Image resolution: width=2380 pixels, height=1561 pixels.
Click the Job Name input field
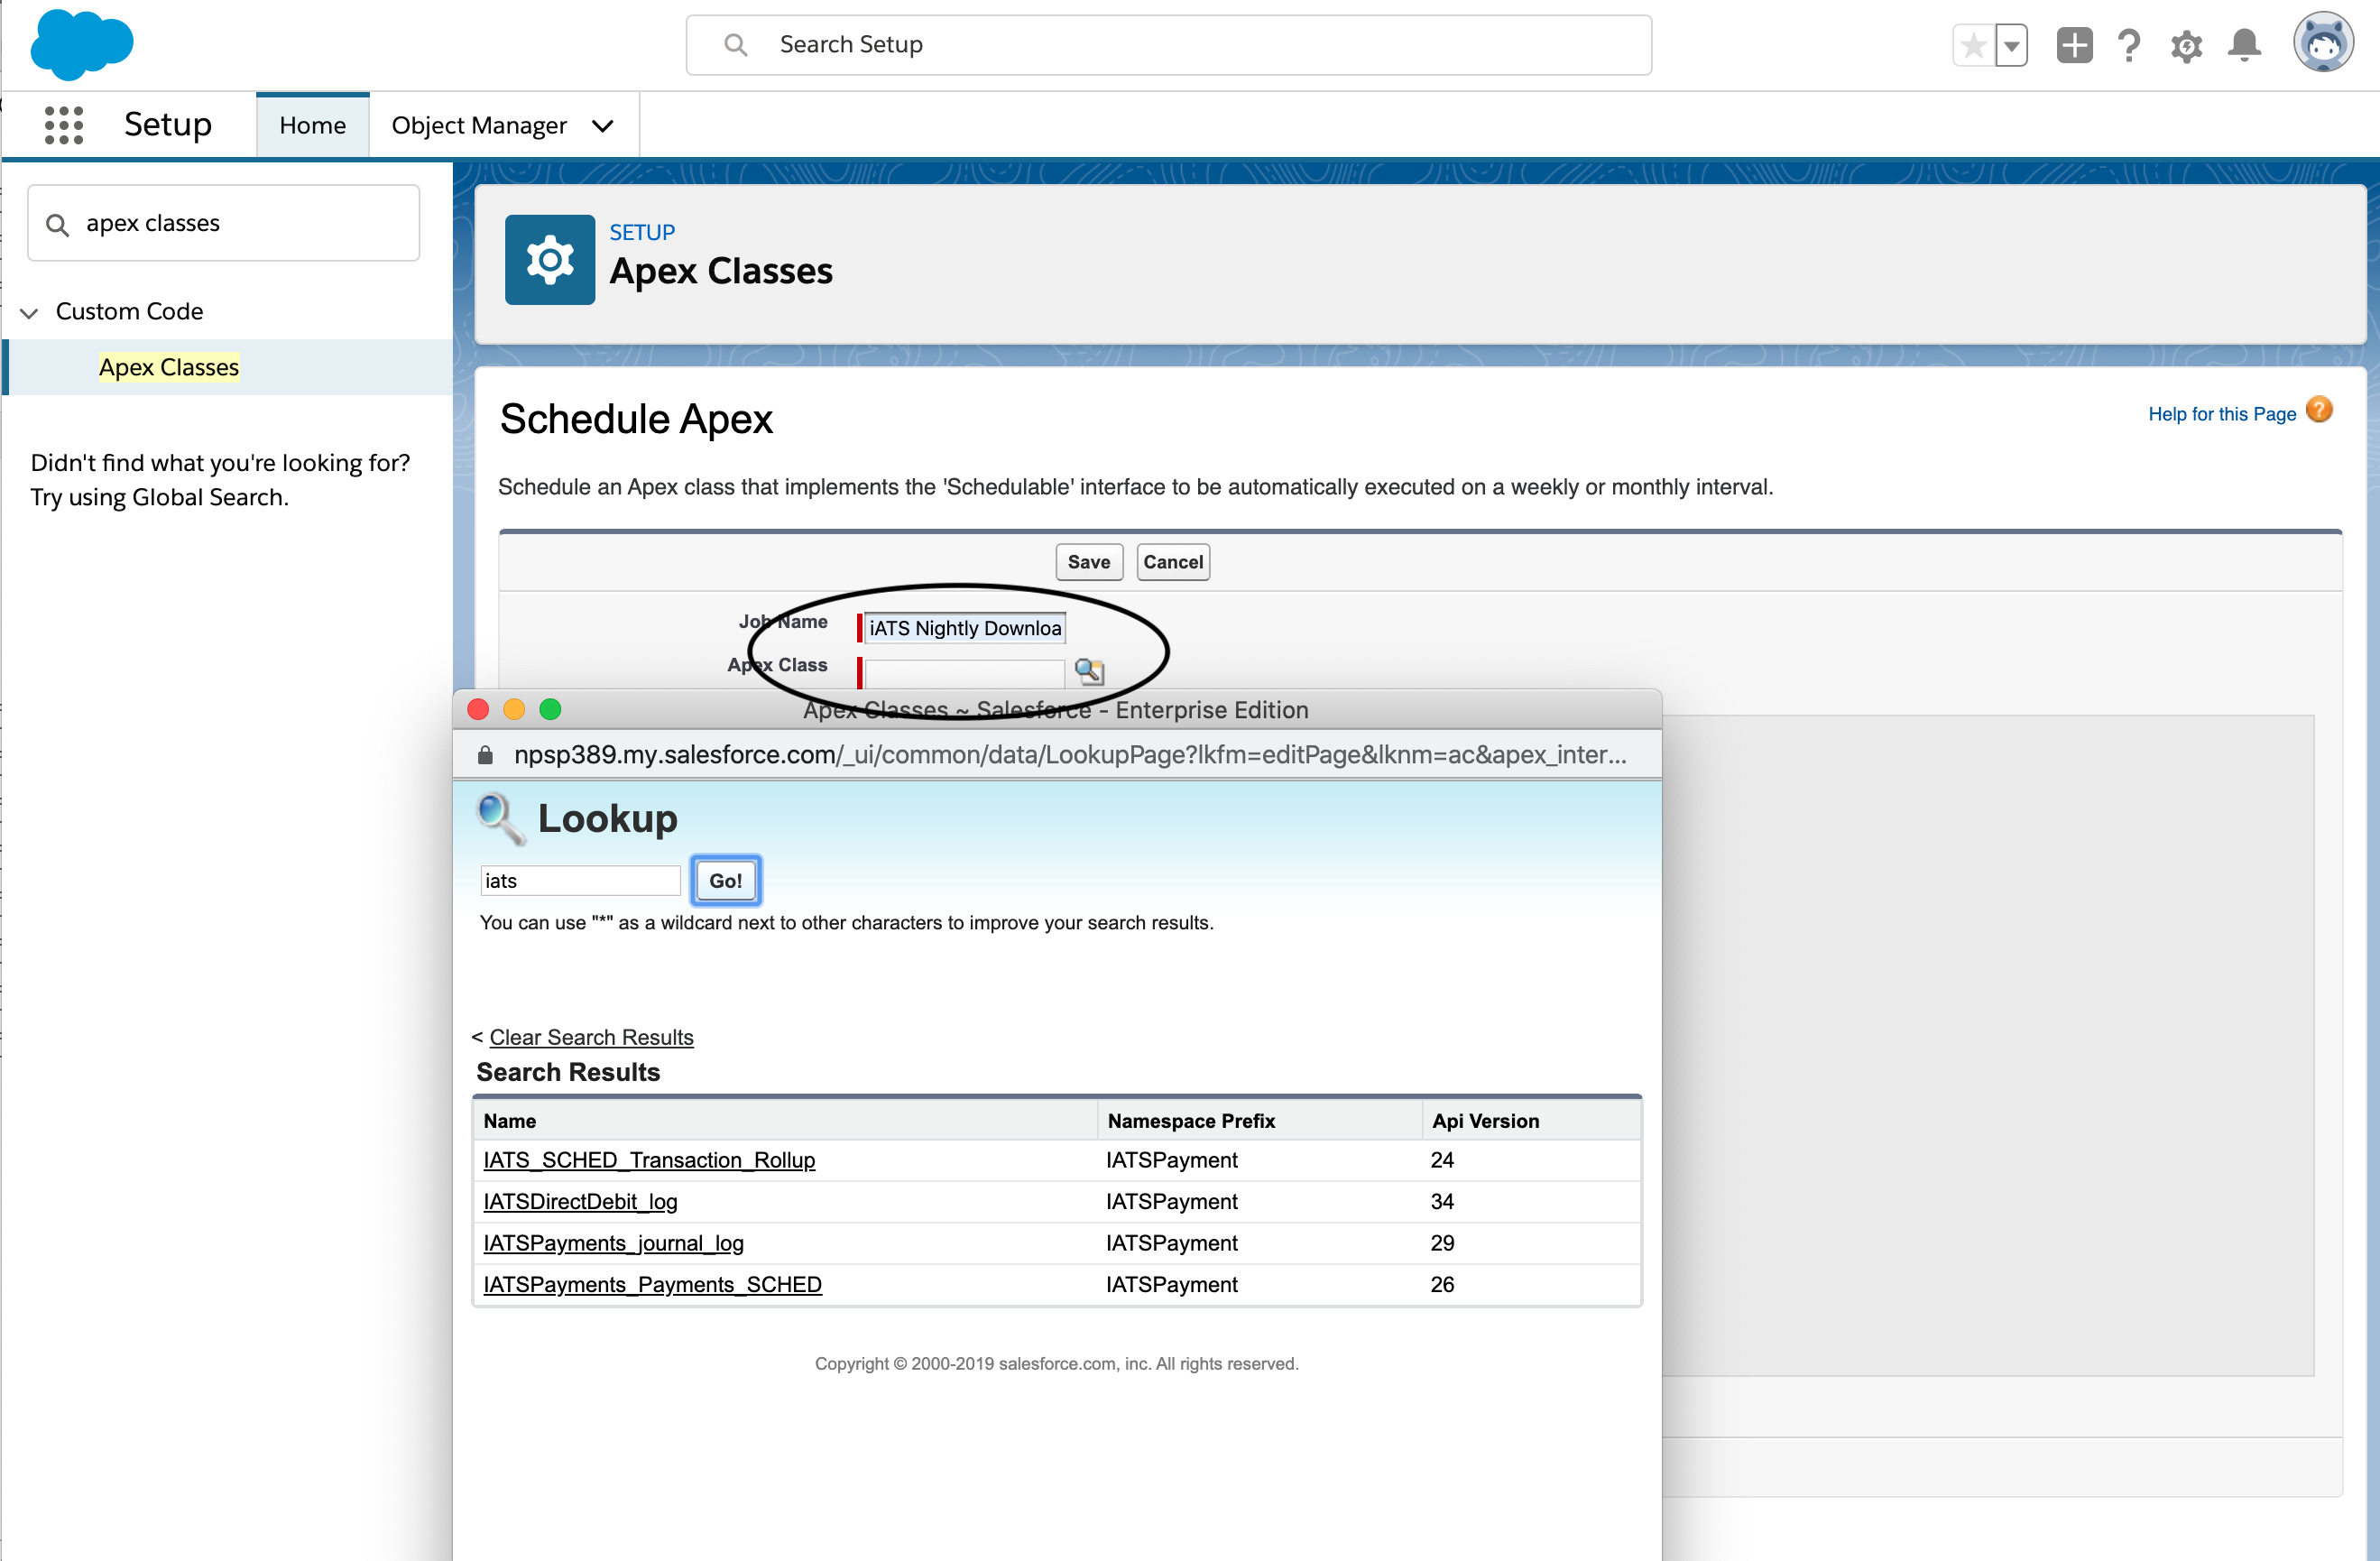click(964, 628)
